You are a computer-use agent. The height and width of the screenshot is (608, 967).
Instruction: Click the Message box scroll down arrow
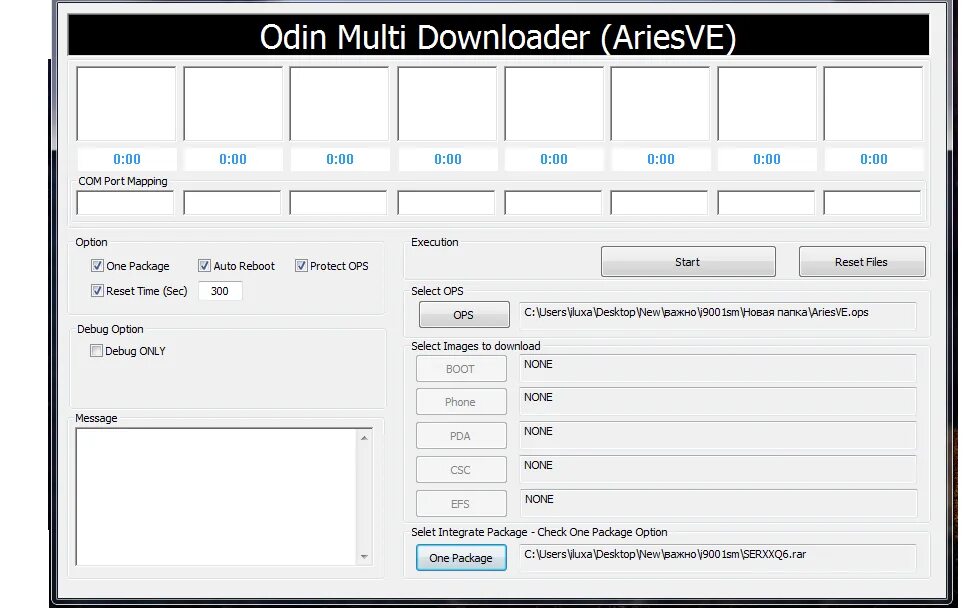pyautogui.click(x=364, y=556)
